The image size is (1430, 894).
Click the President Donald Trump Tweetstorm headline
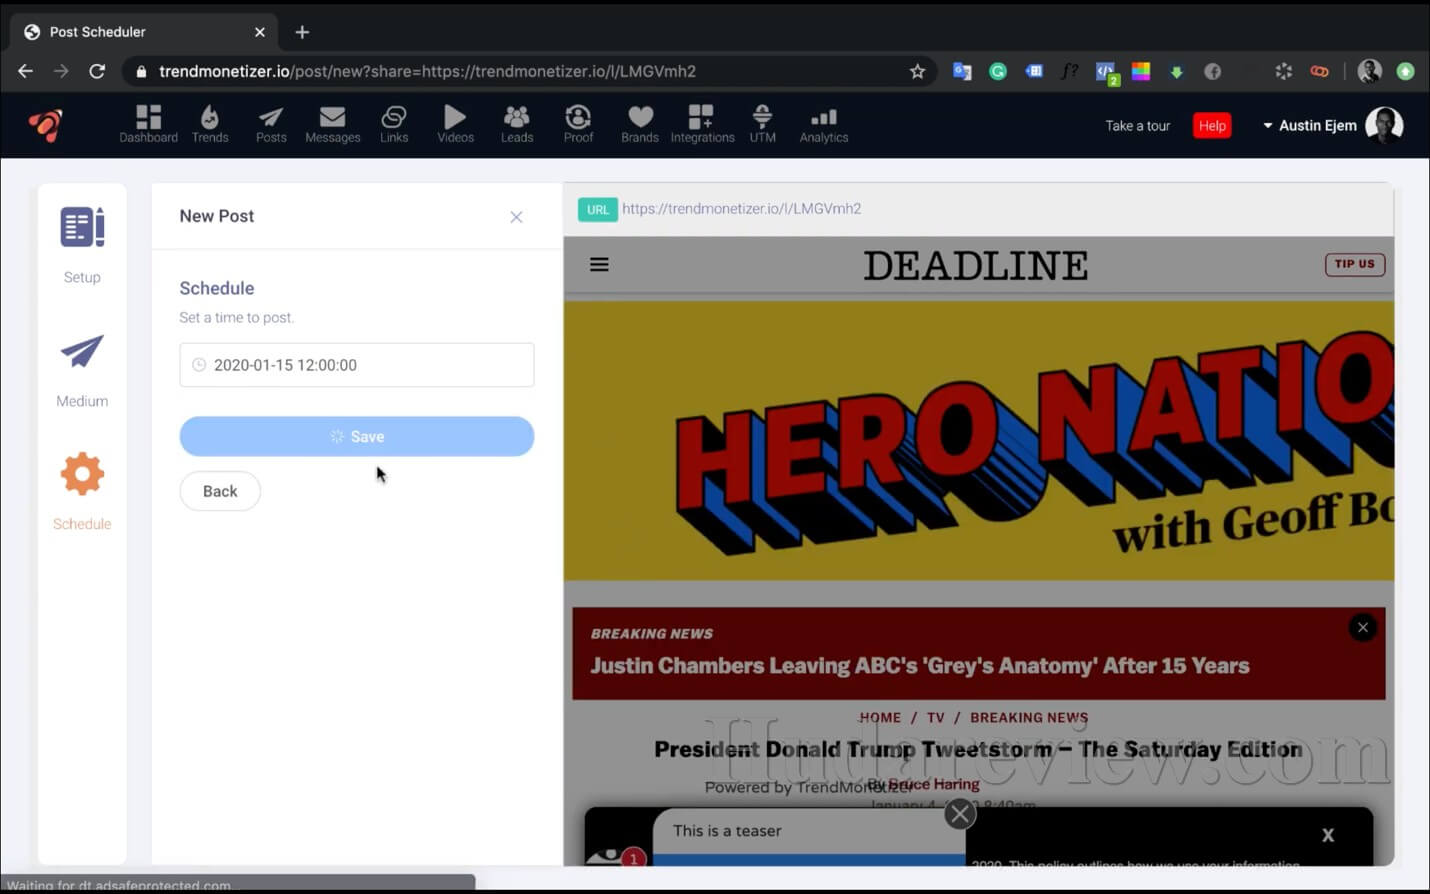(x=979, y=749)
